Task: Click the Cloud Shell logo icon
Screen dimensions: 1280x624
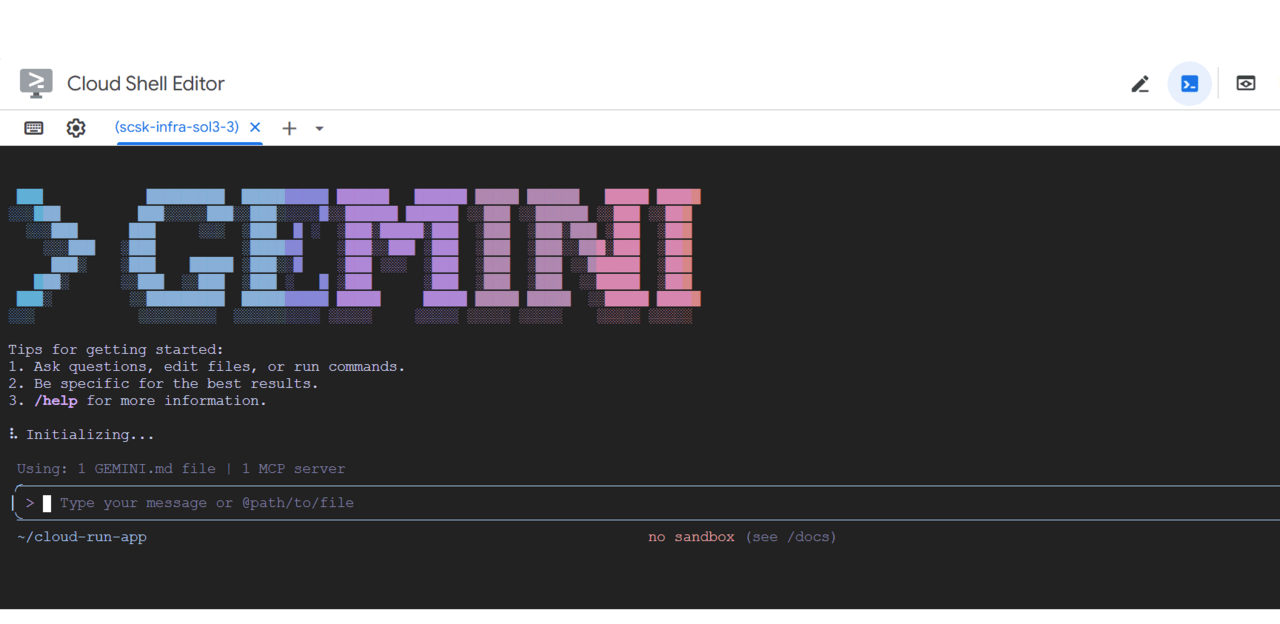Action: point(36,83)
